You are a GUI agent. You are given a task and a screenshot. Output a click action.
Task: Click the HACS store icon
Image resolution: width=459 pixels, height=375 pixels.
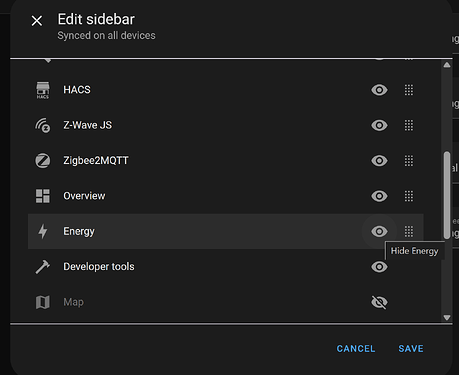coord(43,90)
